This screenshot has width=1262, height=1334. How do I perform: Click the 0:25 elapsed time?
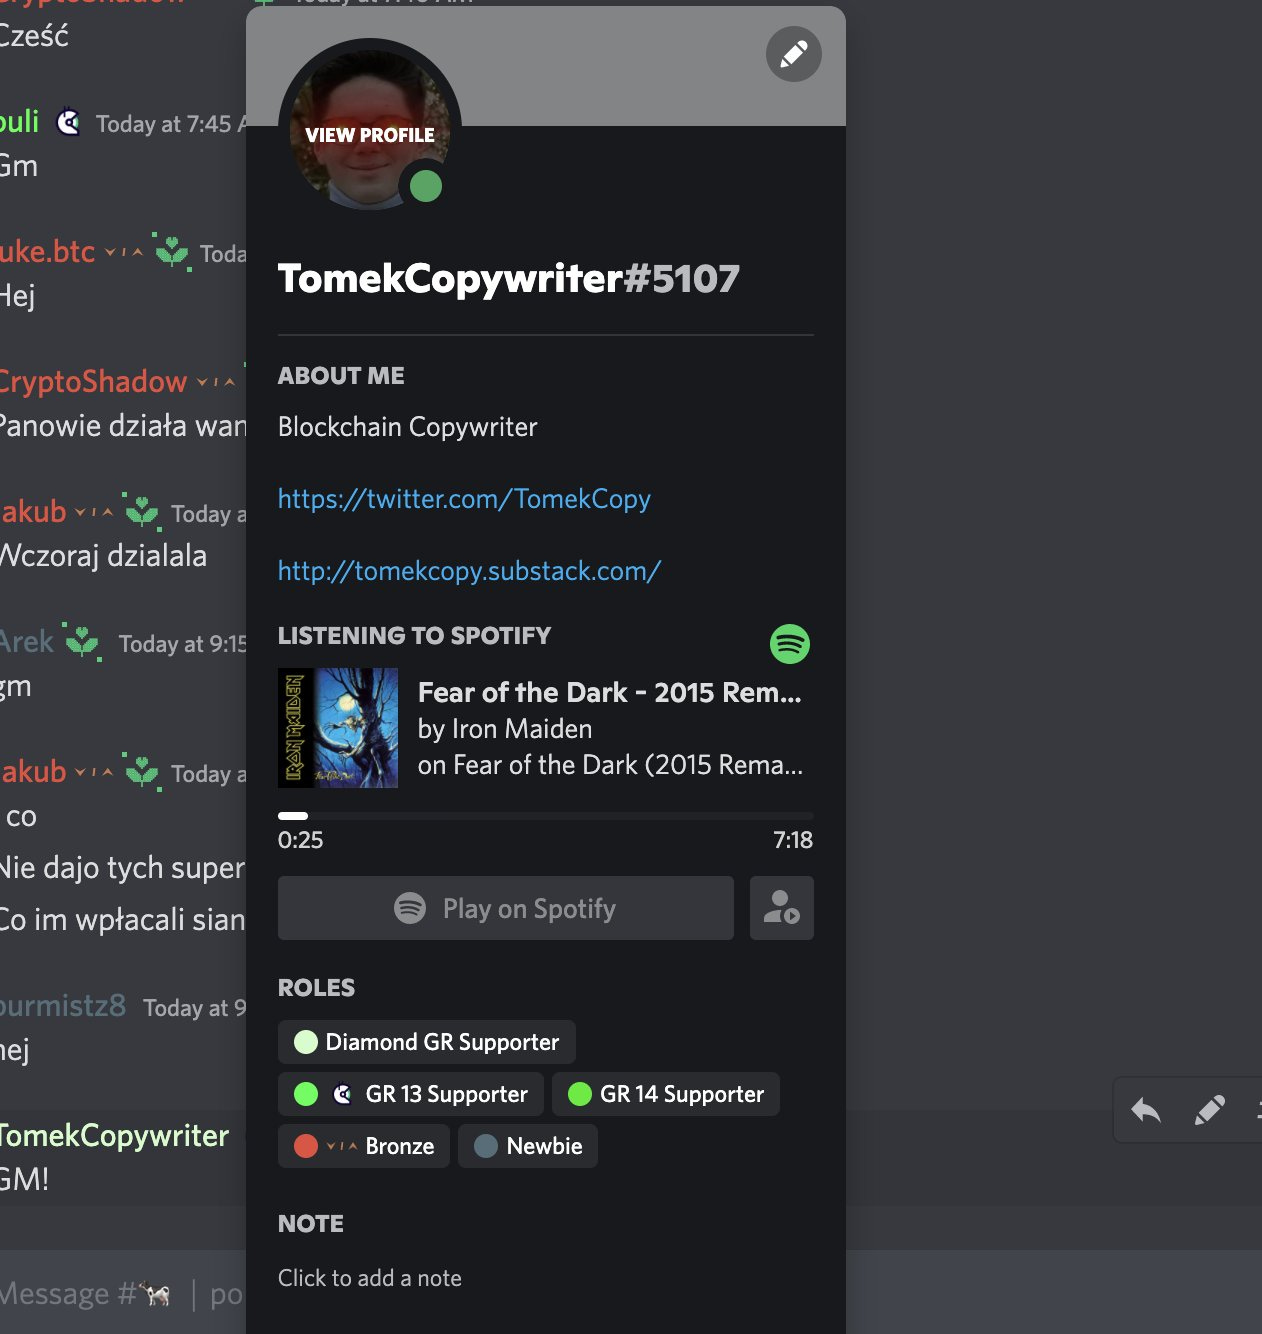[301, 840]
